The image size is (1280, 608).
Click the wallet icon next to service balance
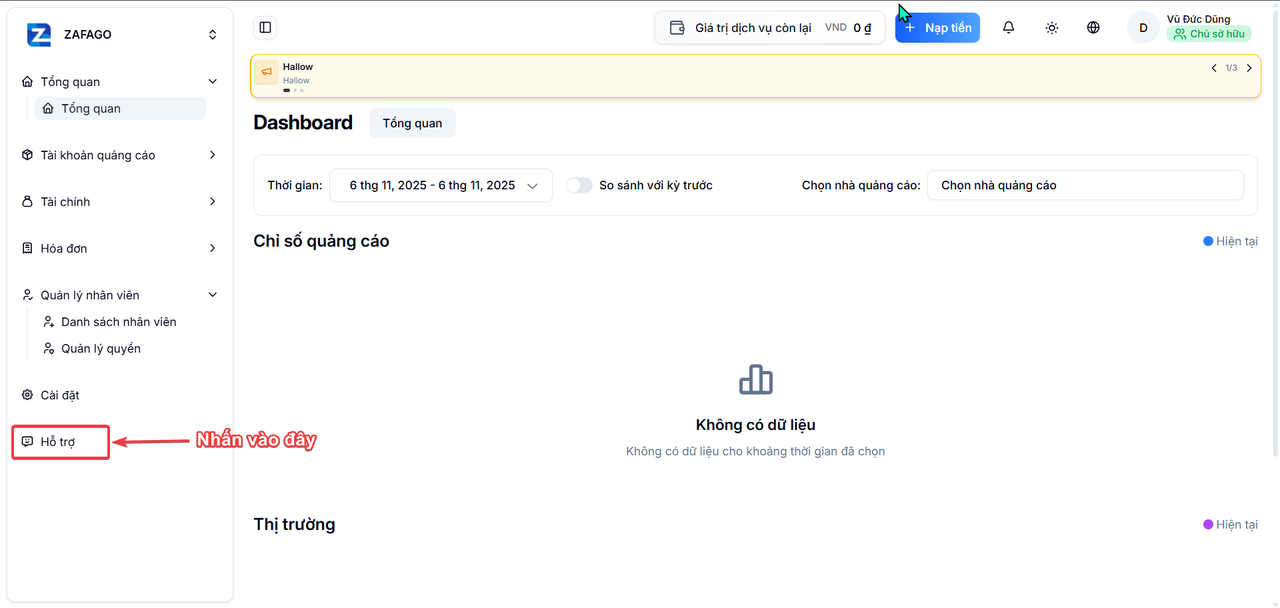tap(677, 28)
